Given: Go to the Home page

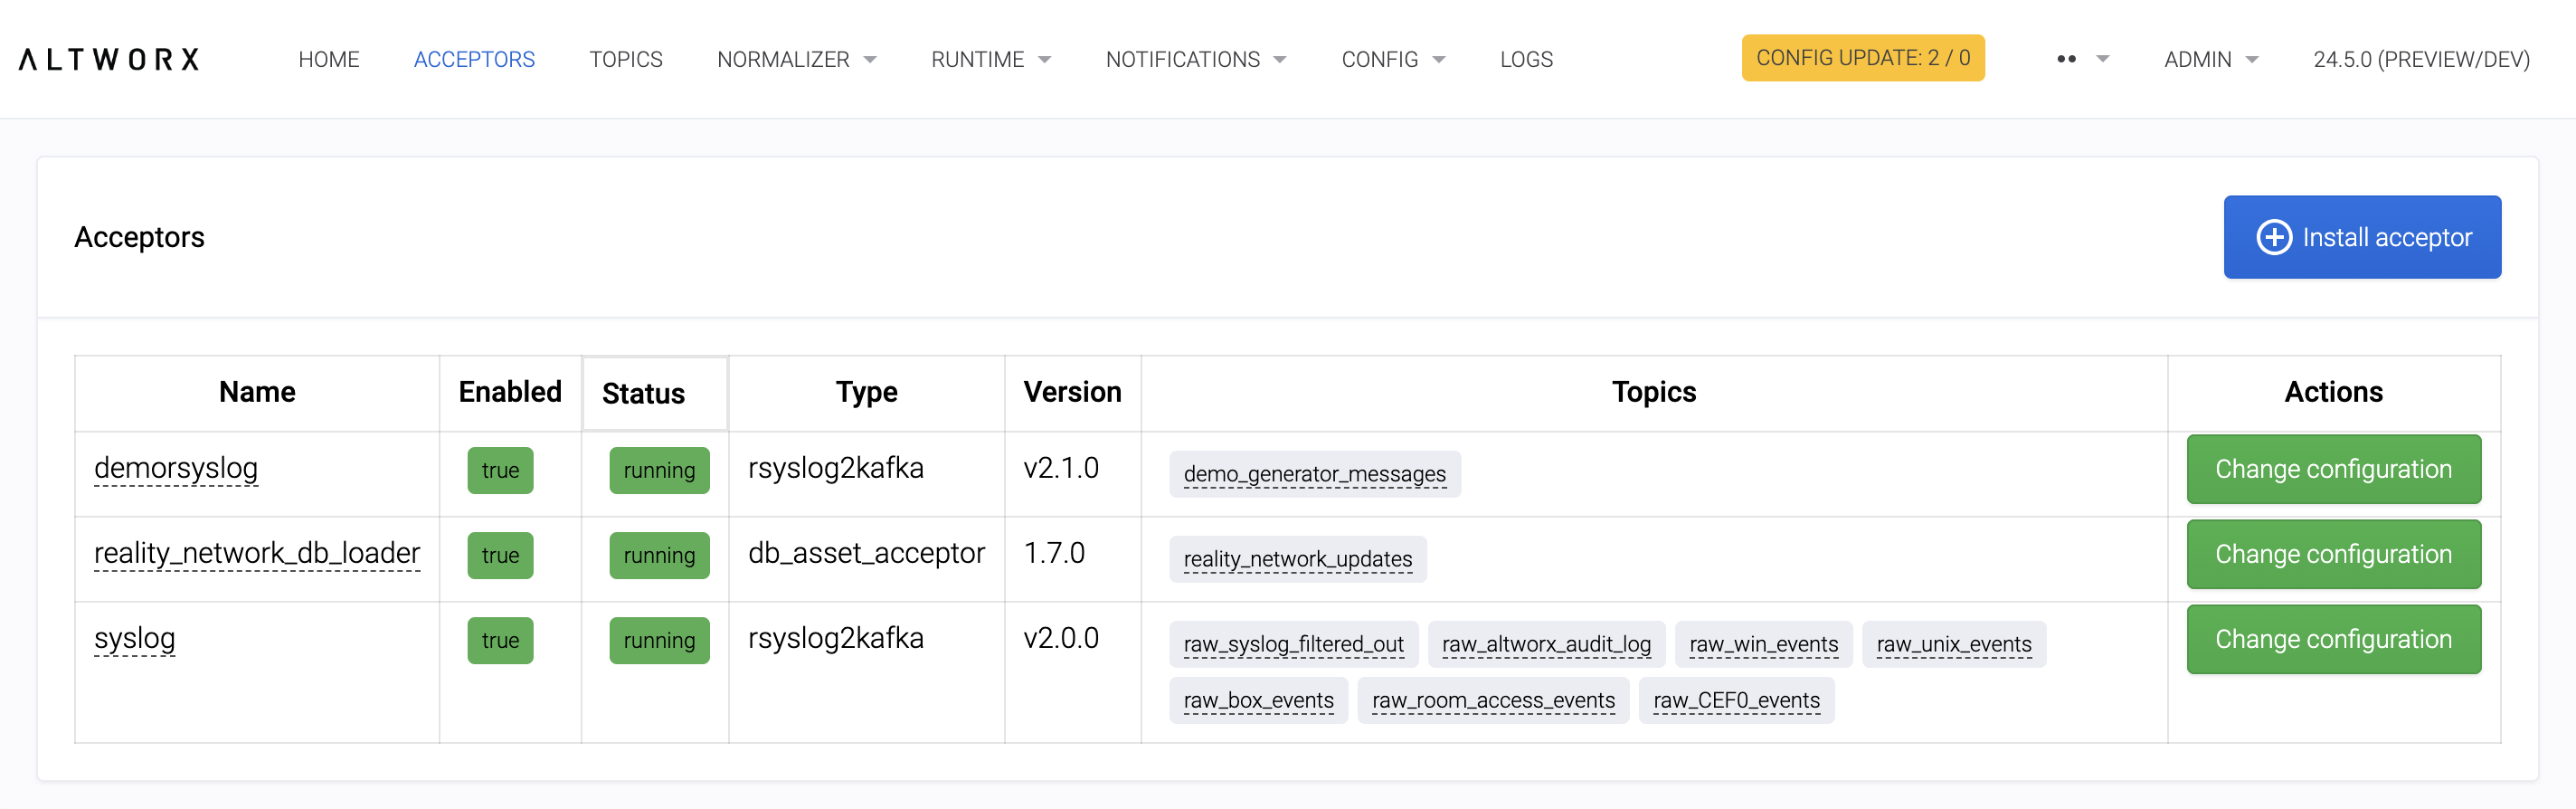Looking at the screenshot, I should [x=328, y=60].
